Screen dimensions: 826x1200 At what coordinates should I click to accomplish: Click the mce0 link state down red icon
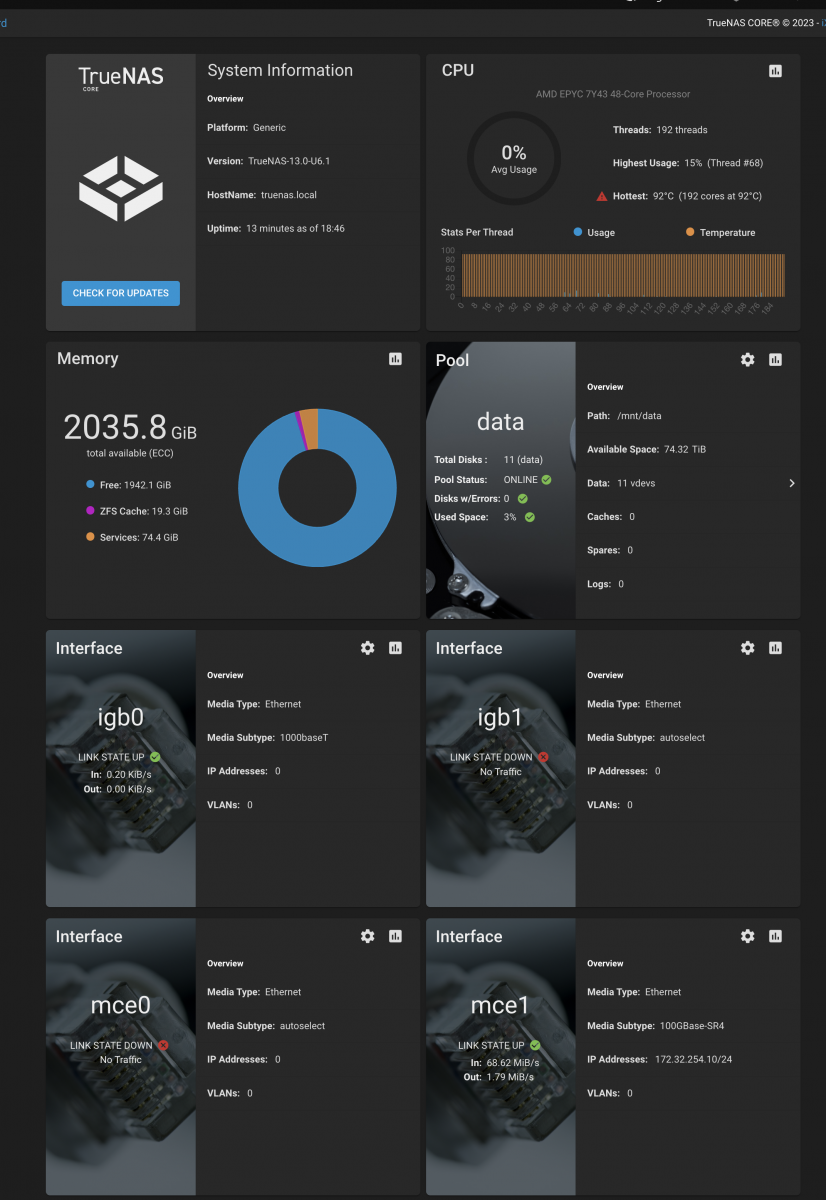[163, 1045]
